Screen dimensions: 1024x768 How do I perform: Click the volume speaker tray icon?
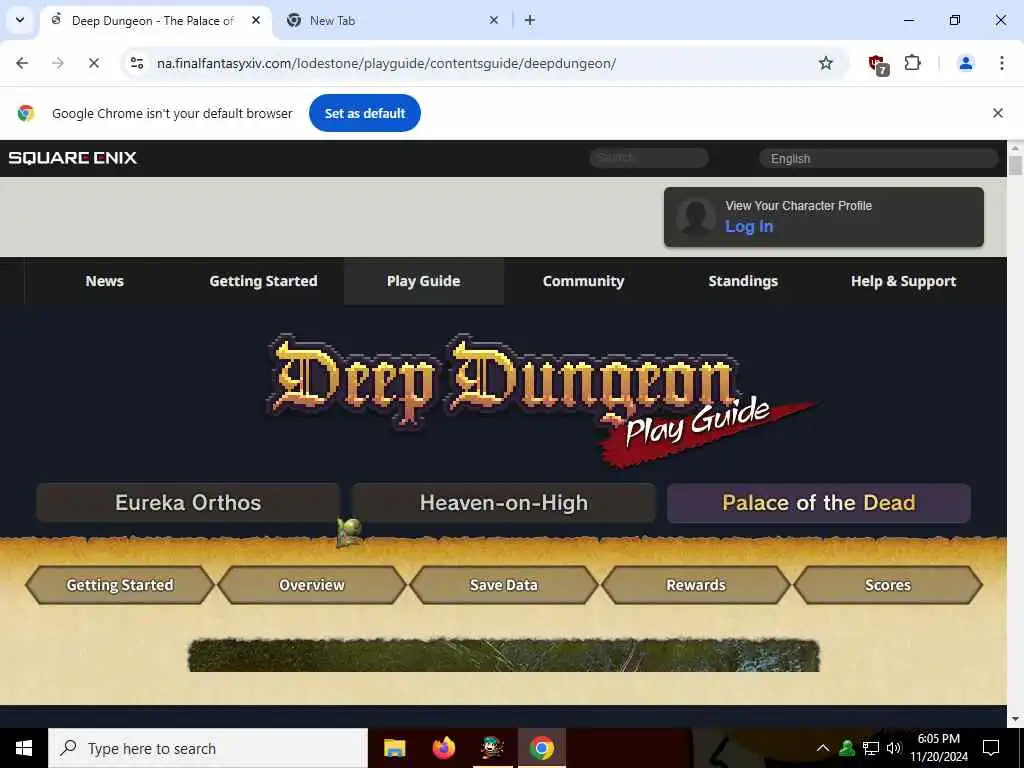pos(894,748)
